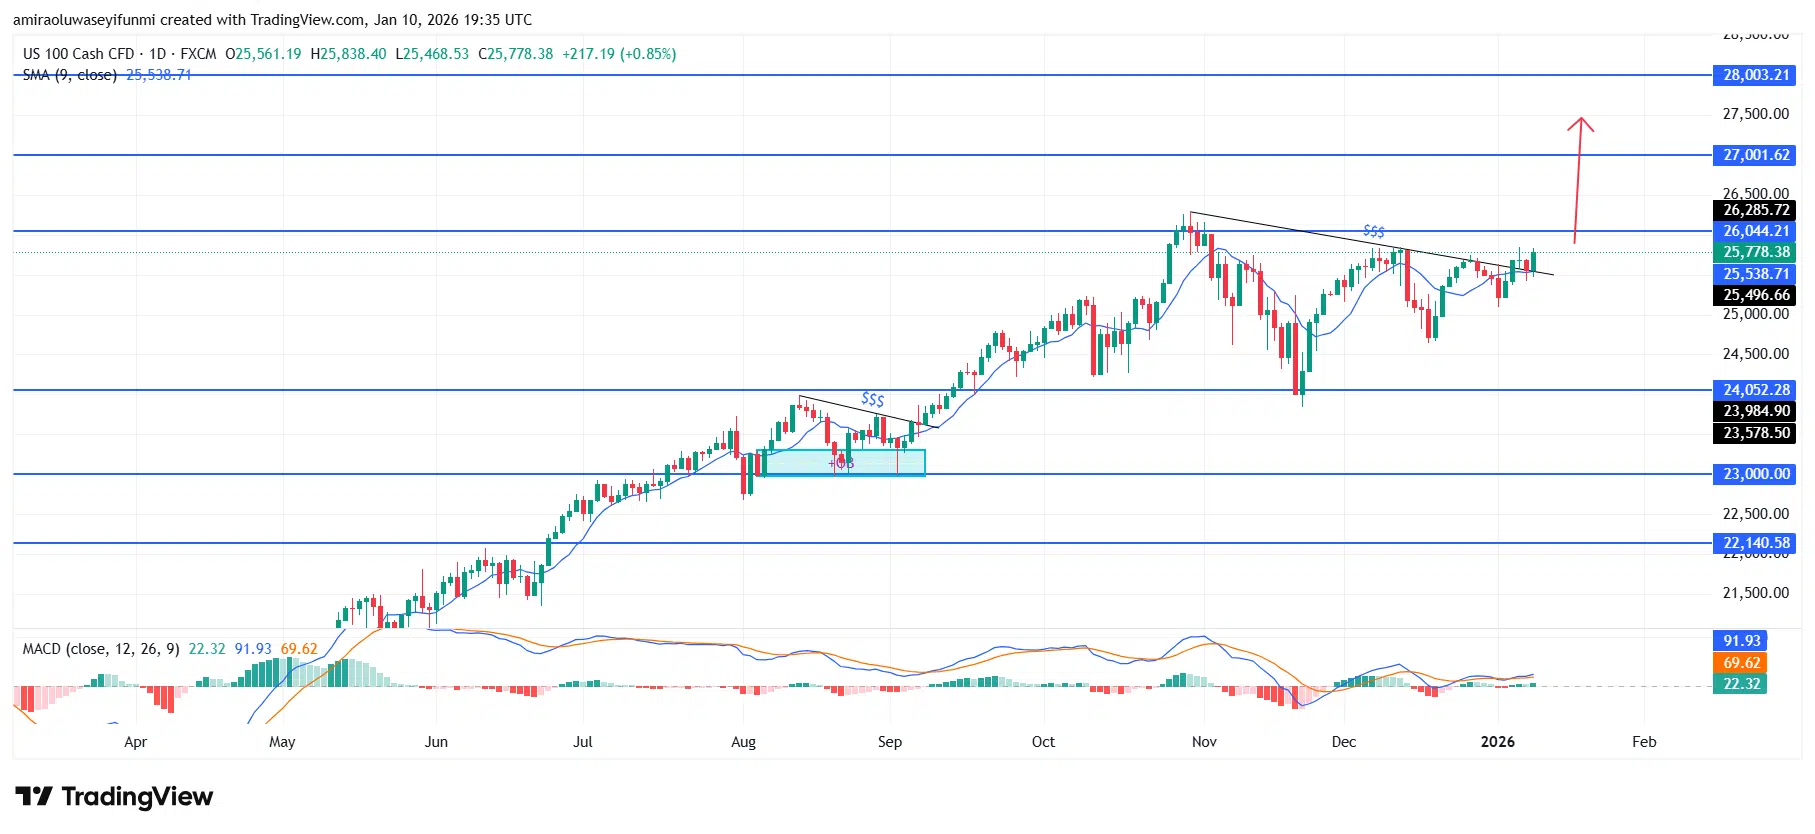Click the blue 28,003.21 price label
This screenshot has height=834, width=1815.
1756,75
